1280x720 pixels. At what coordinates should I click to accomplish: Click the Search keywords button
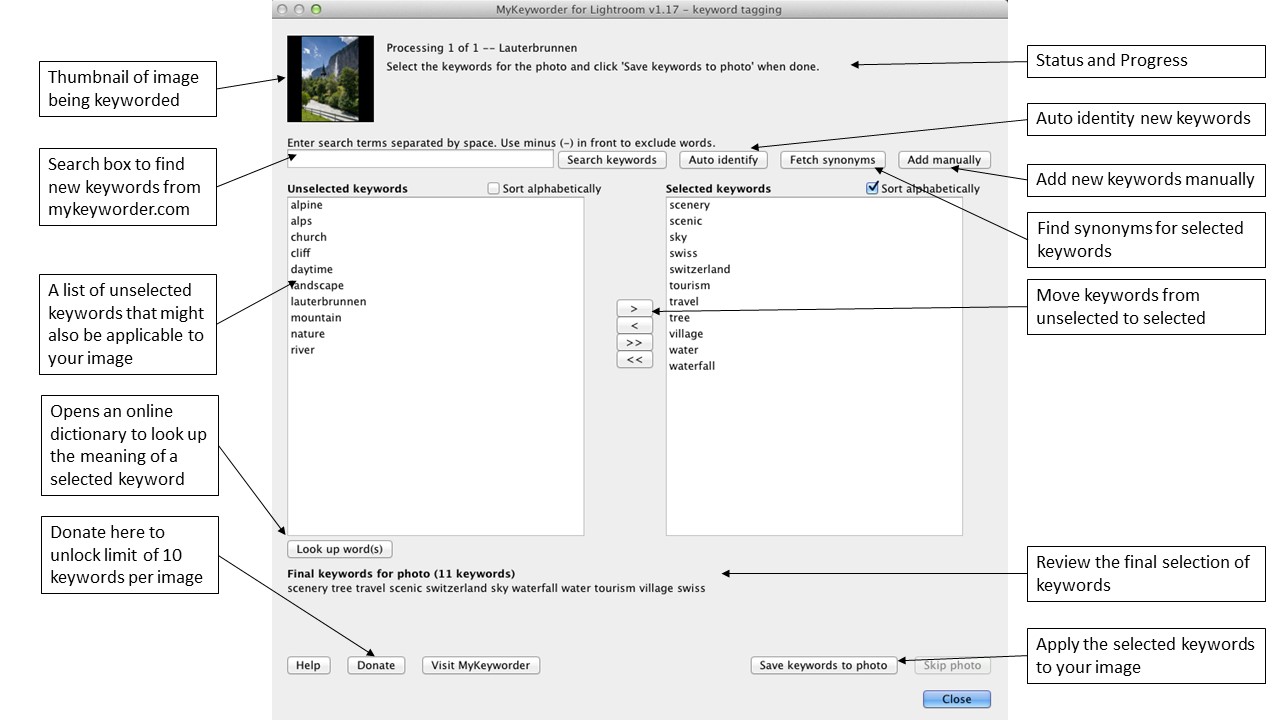pyautogui.click(x=612, y=160)
